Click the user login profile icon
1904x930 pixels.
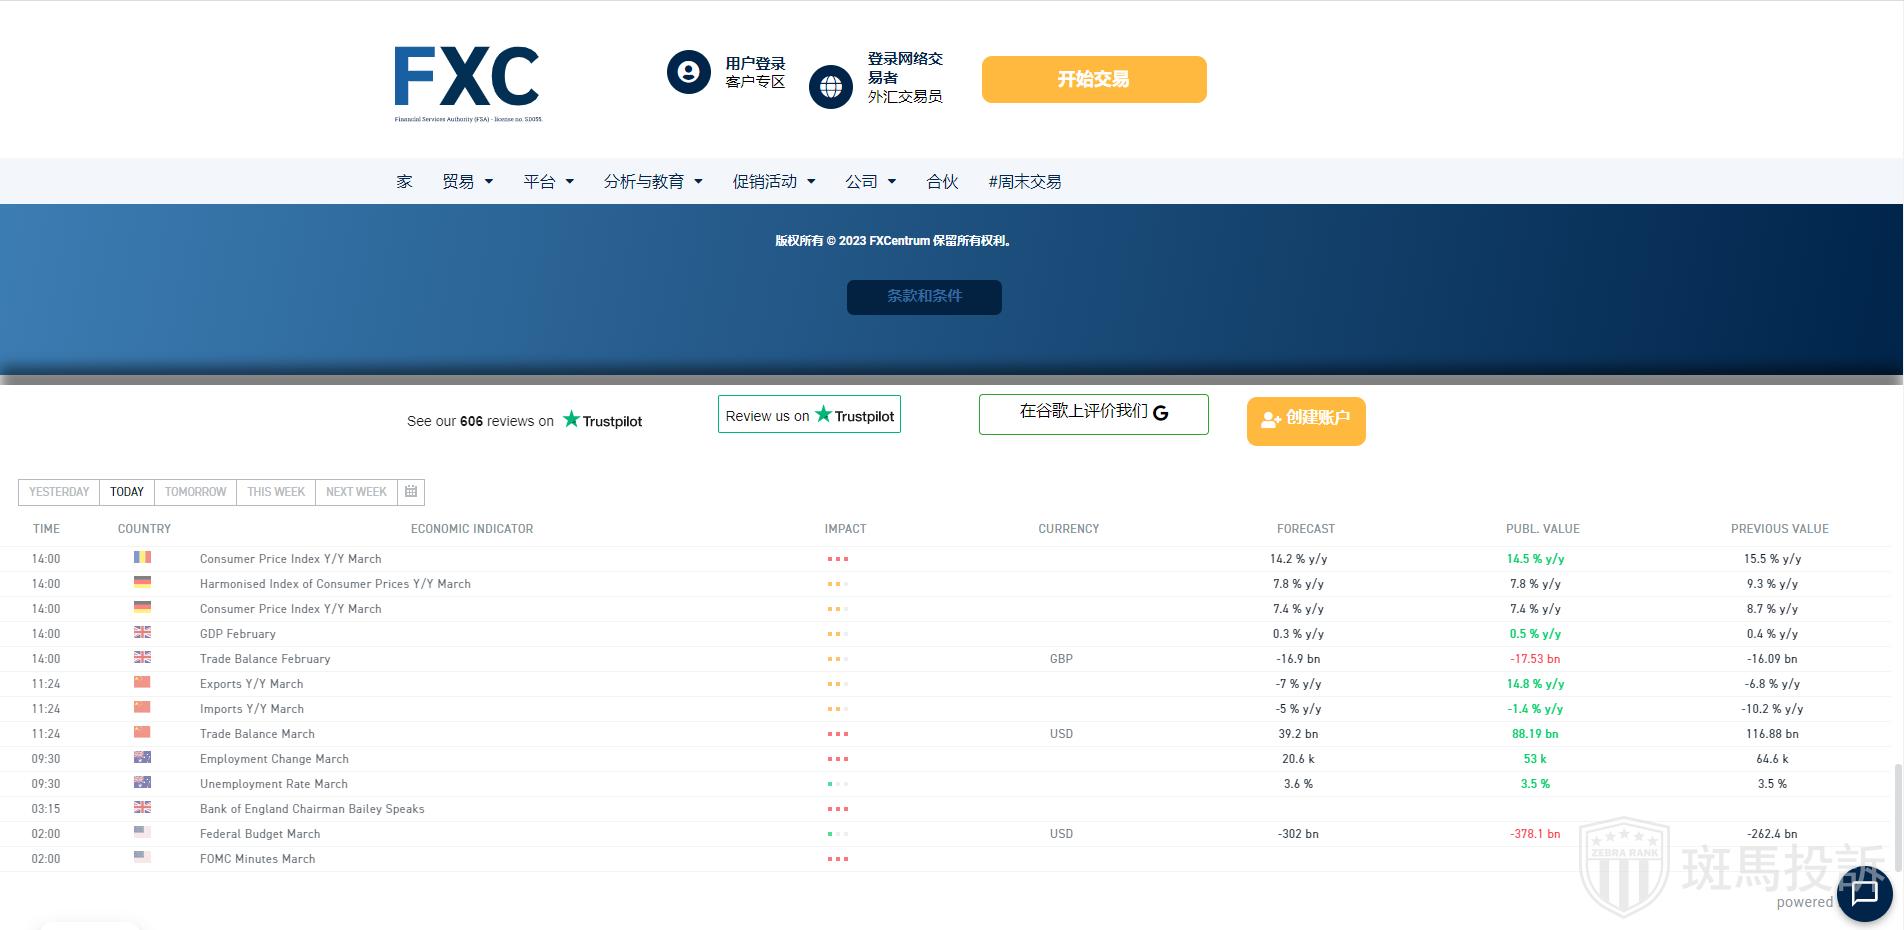[688, 73]
